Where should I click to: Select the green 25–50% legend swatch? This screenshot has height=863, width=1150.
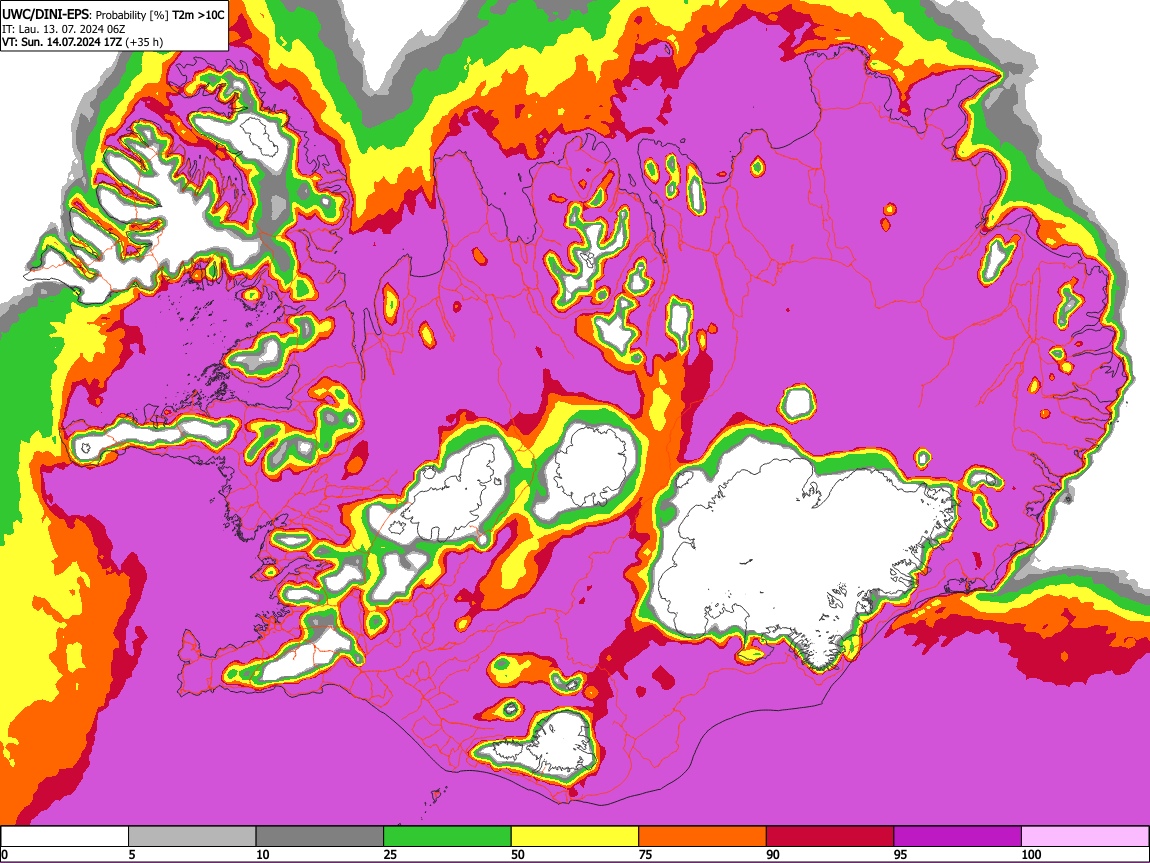pyautogui.click(x=447, y=837)
